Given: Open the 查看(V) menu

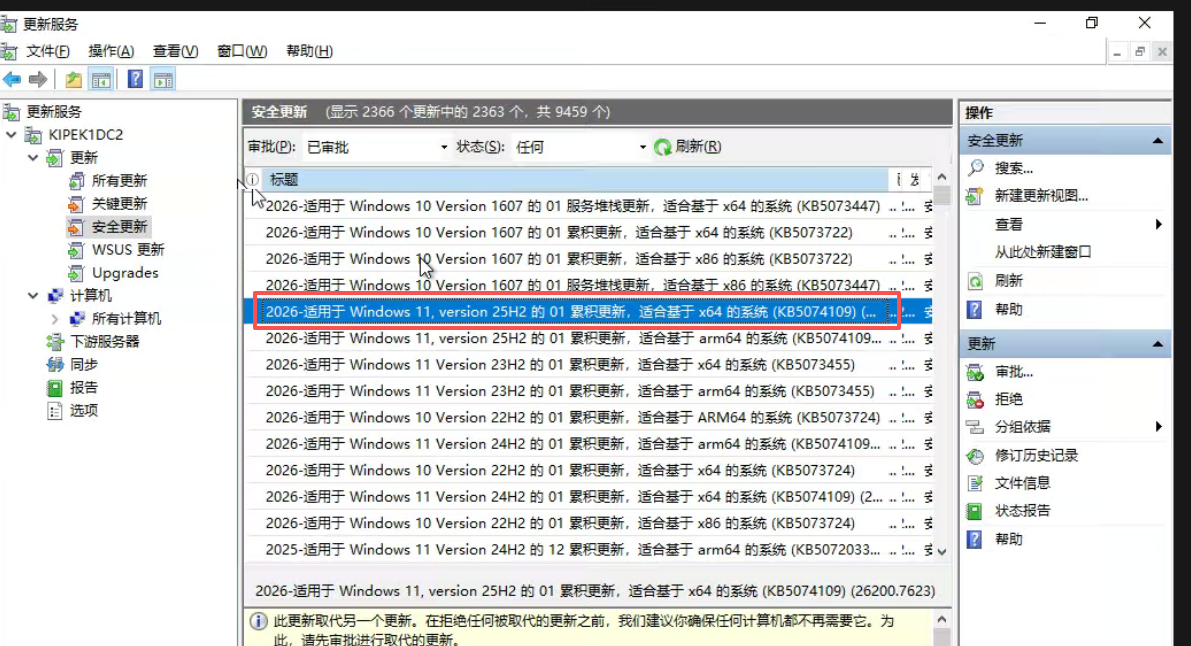Looking at the screenshot, I should pyautogui.click(x=175, y=51).
